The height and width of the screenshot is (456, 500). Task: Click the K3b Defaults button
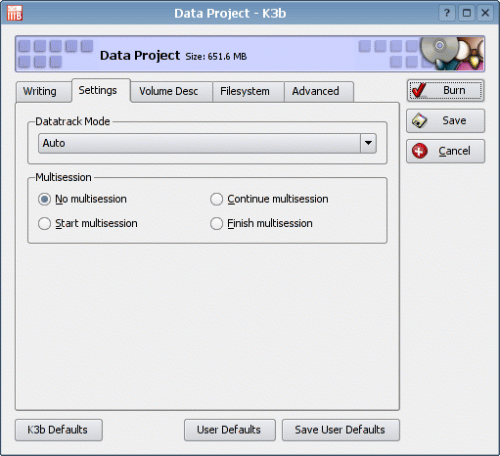(59, 430)
